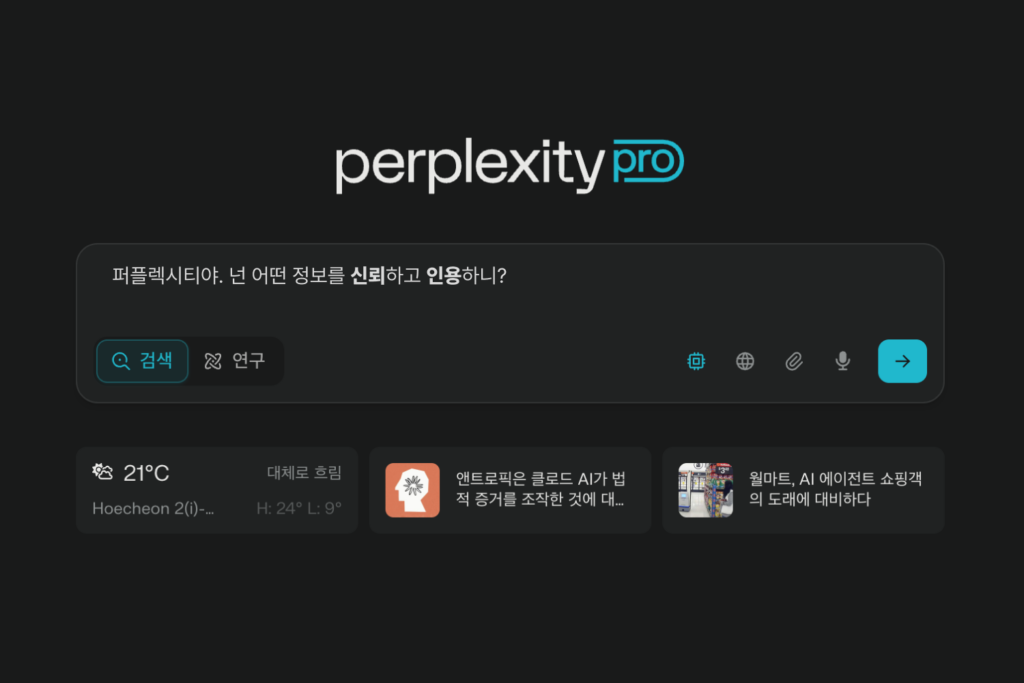Attach a file with paperclip icon
Screen dimensions: 1024x683
pyautogui.click(x=794, y=361)
